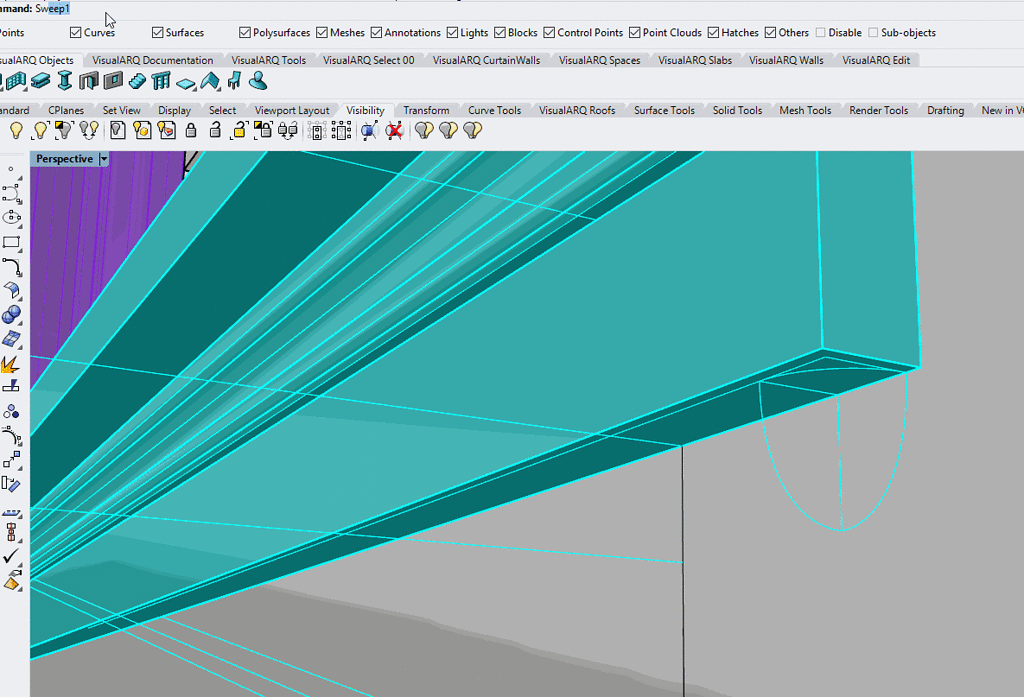
Task: Switch to the Transform toolbar tab
Action: click(x=426, y=110)
